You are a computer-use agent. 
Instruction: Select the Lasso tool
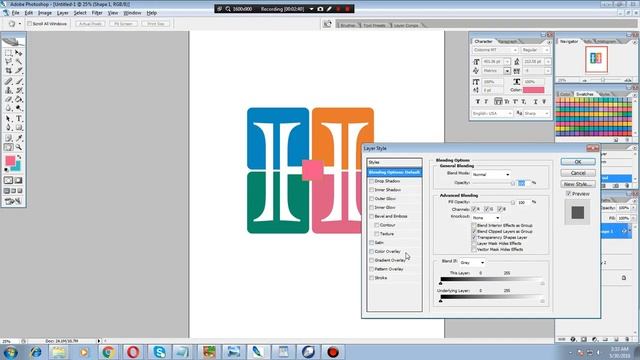coord(9,62)
